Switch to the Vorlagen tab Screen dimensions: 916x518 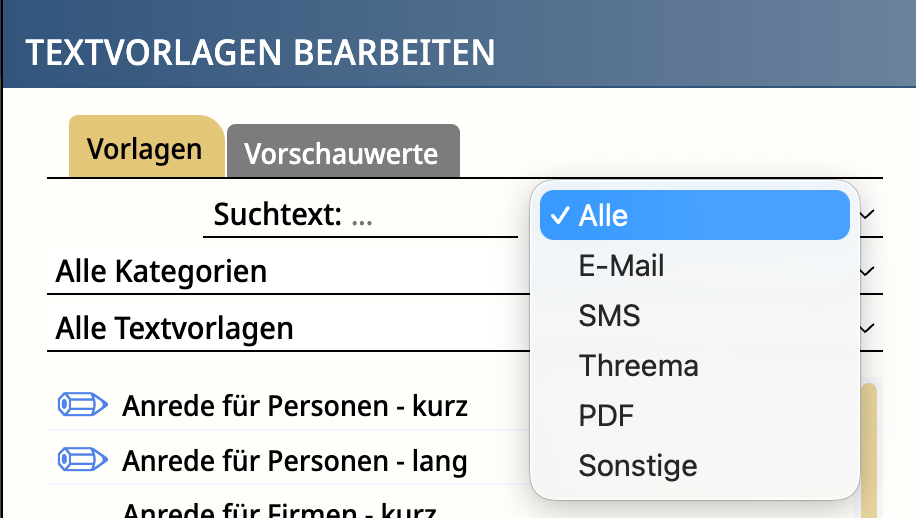[146, 148]
